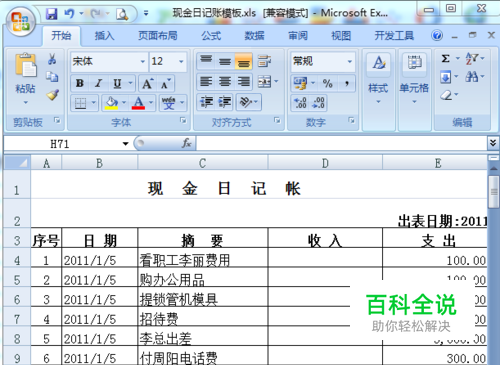Decrease indent icon
The width and height of the screenshot is (500, 365).
[x=207, y=102]
